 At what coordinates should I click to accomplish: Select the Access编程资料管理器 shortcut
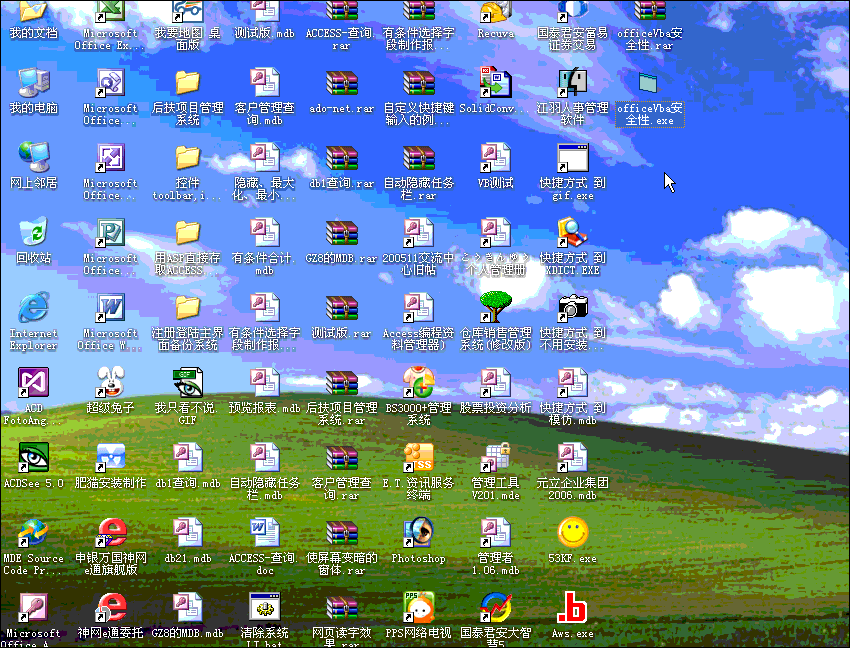pos(418,308)
